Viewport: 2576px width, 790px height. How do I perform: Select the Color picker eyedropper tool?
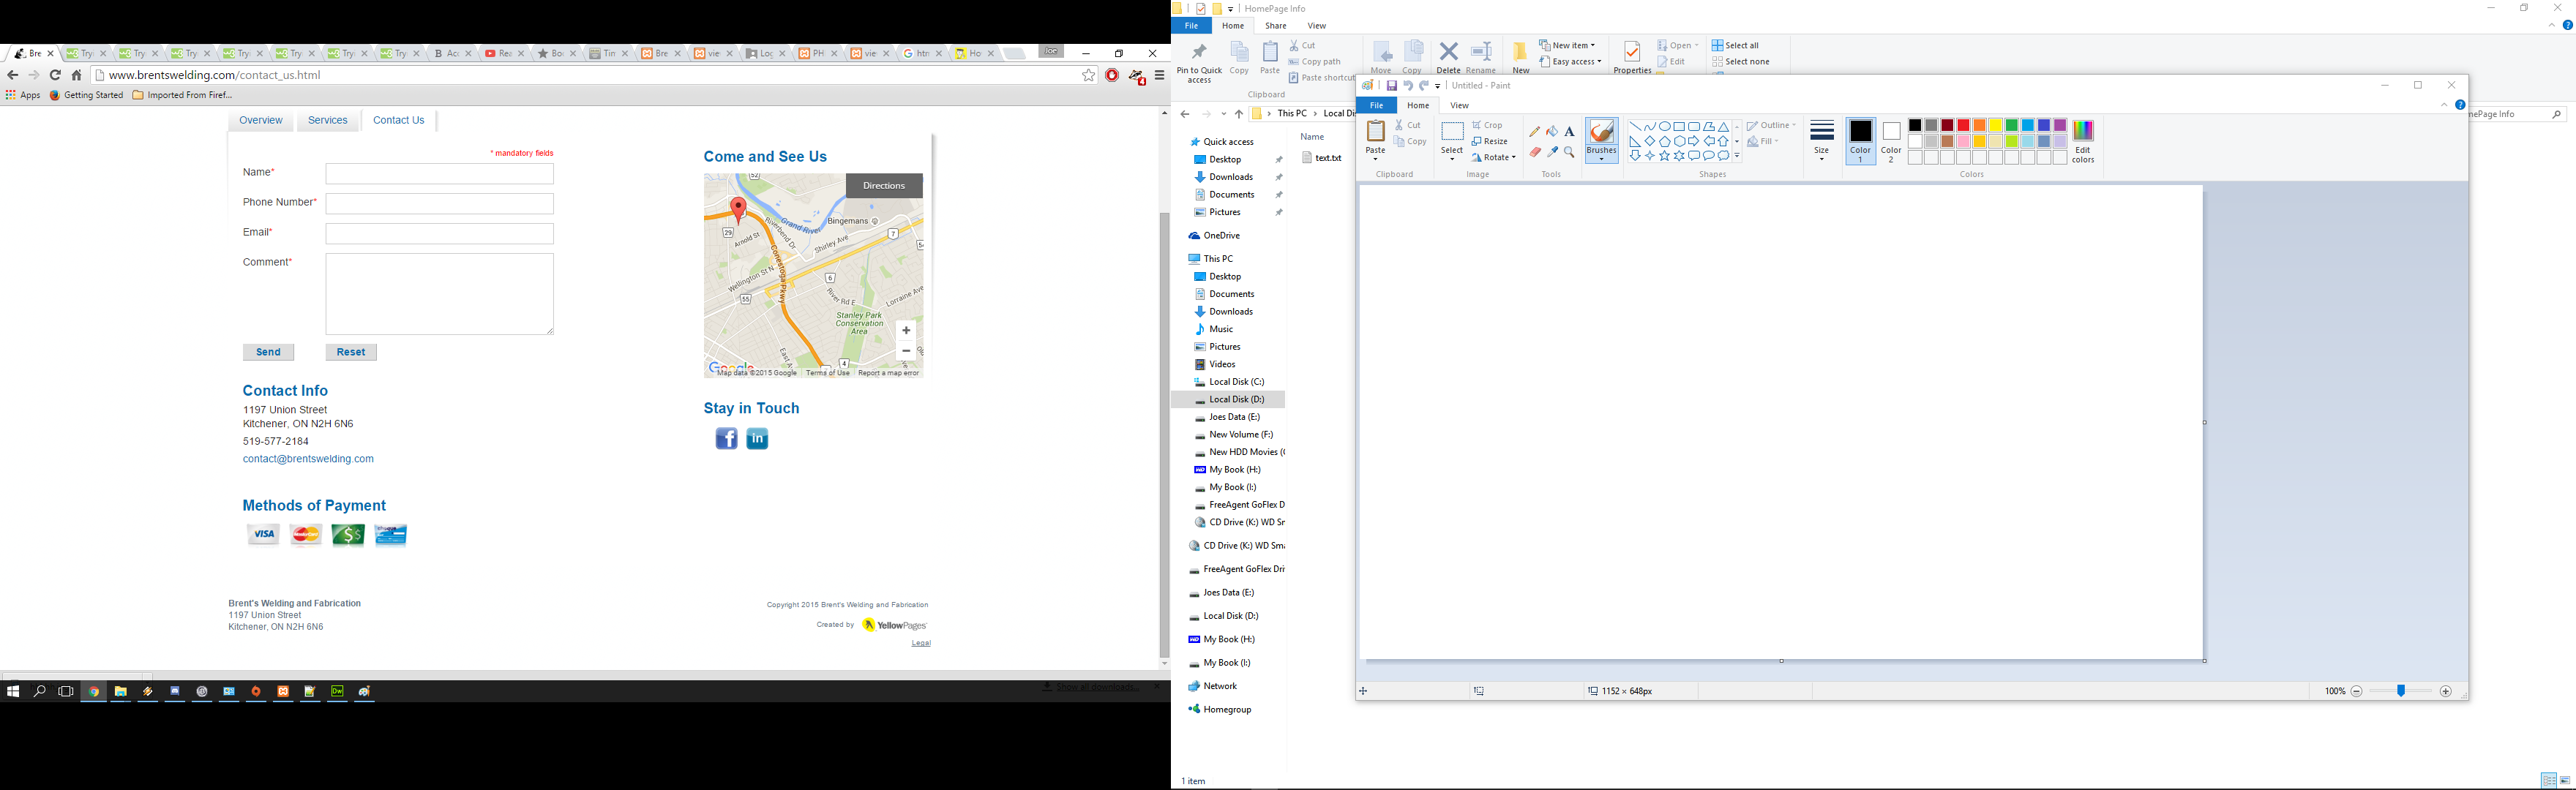(x=1552, y=153)
